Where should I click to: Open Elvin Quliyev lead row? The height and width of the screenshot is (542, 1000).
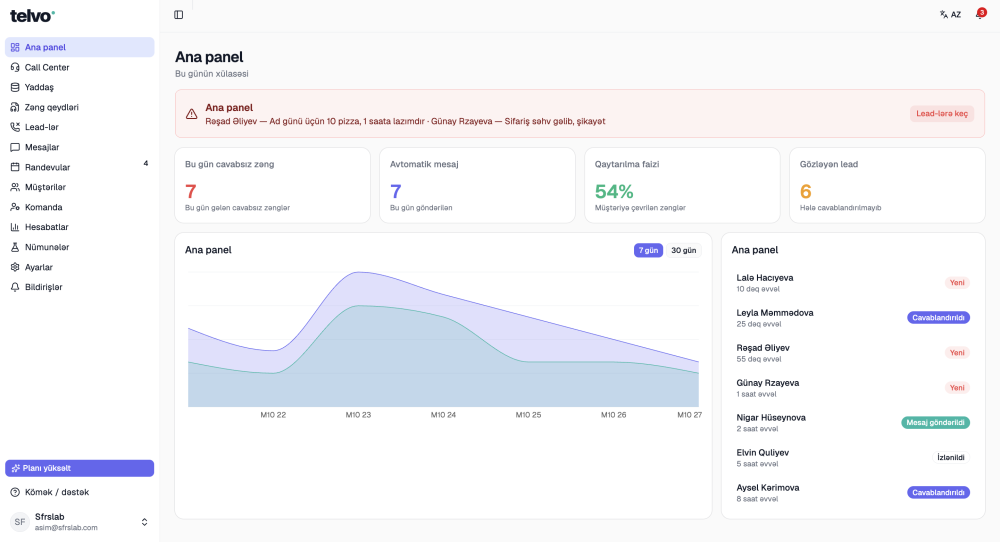pyautogui.click(x=853, y=458)
